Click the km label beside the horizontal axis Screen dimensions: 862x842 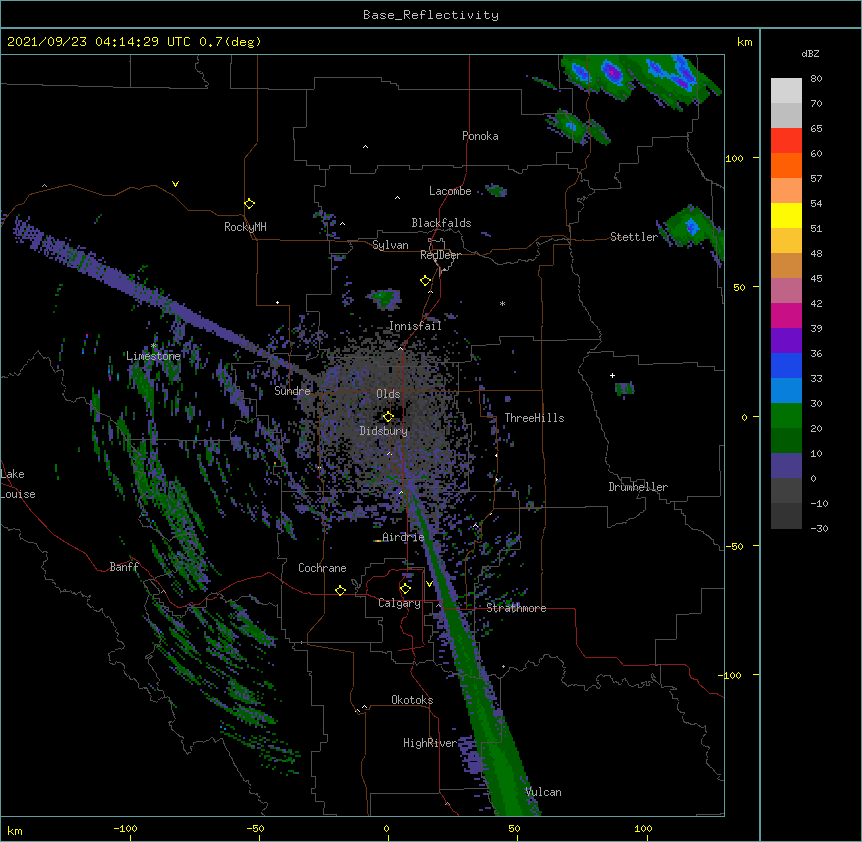15,830
